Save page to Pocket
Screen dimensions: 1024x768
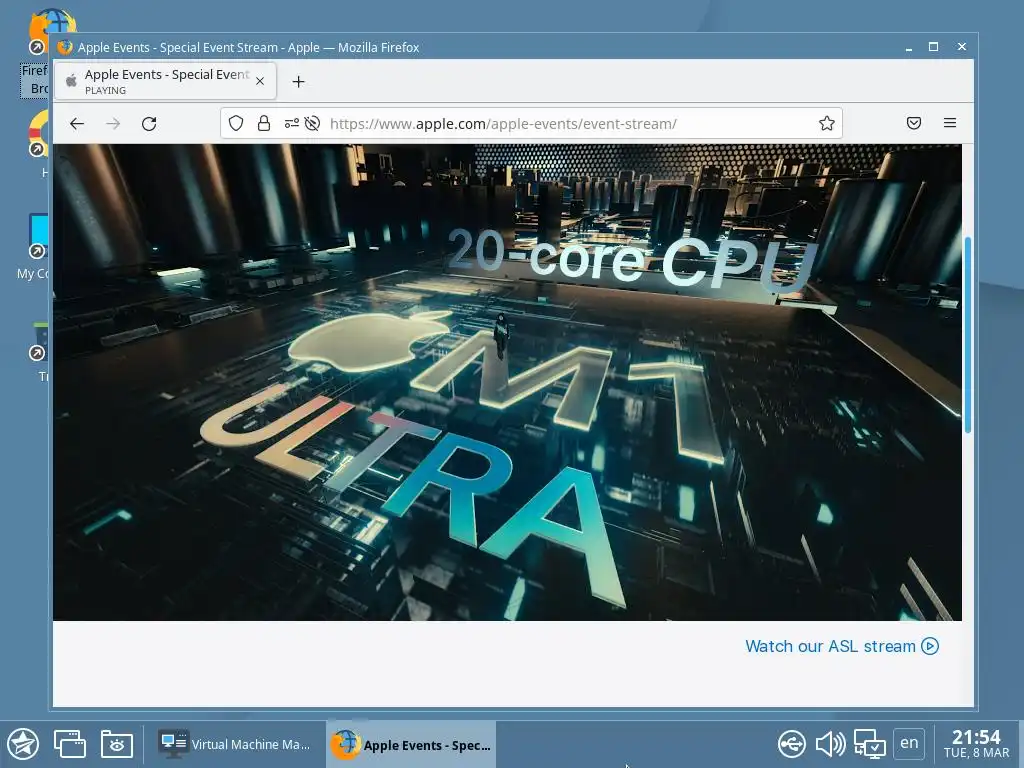point(914,123)
